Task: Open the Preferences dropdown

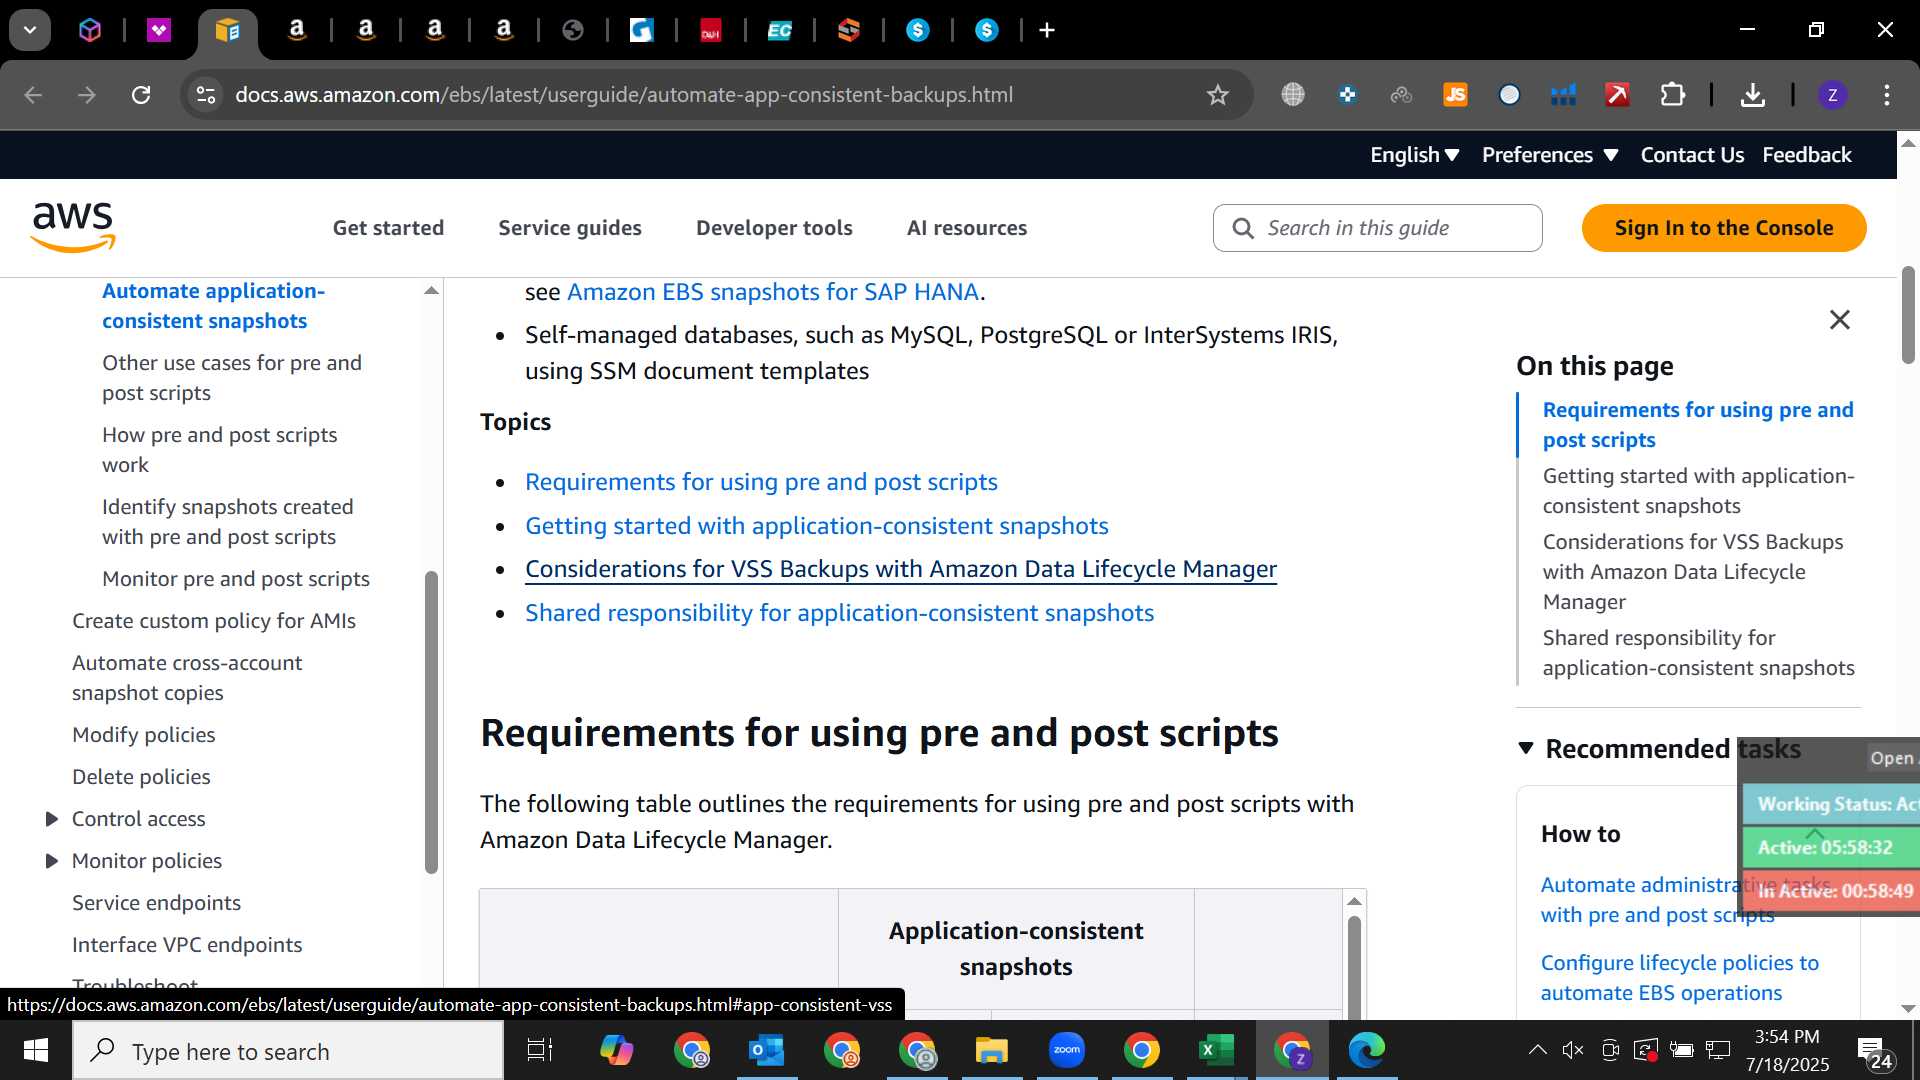Action: pos(1549,155)
